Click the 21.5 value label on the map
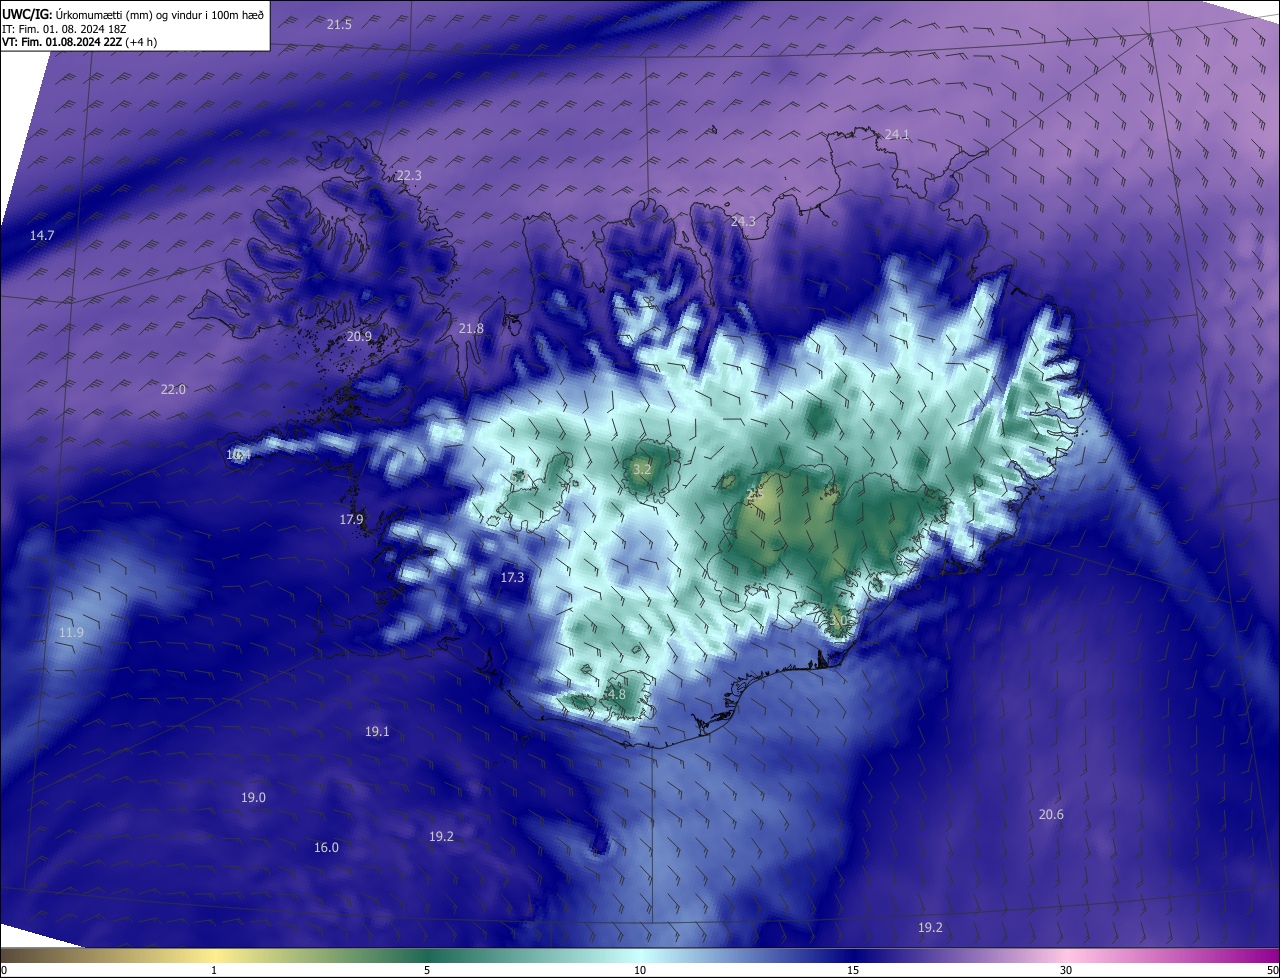This screenshot has width=1280, height=978. pyautogui.click(x=339, y=24)
